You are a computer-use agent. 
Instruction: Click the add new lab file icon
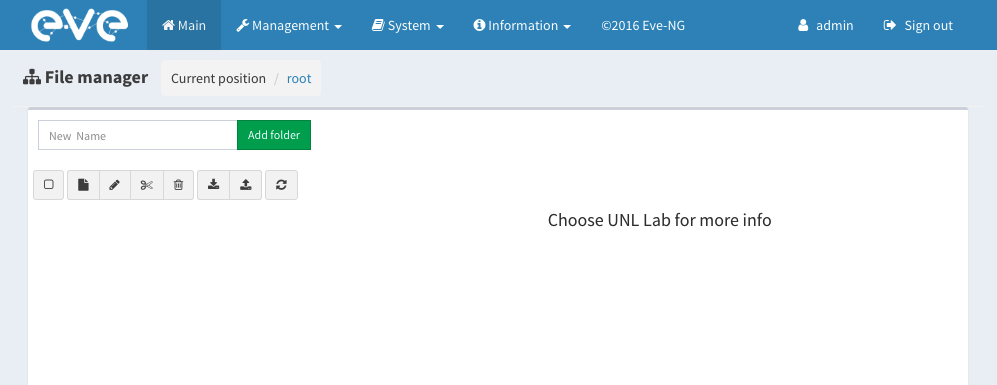tap(83, 185)
